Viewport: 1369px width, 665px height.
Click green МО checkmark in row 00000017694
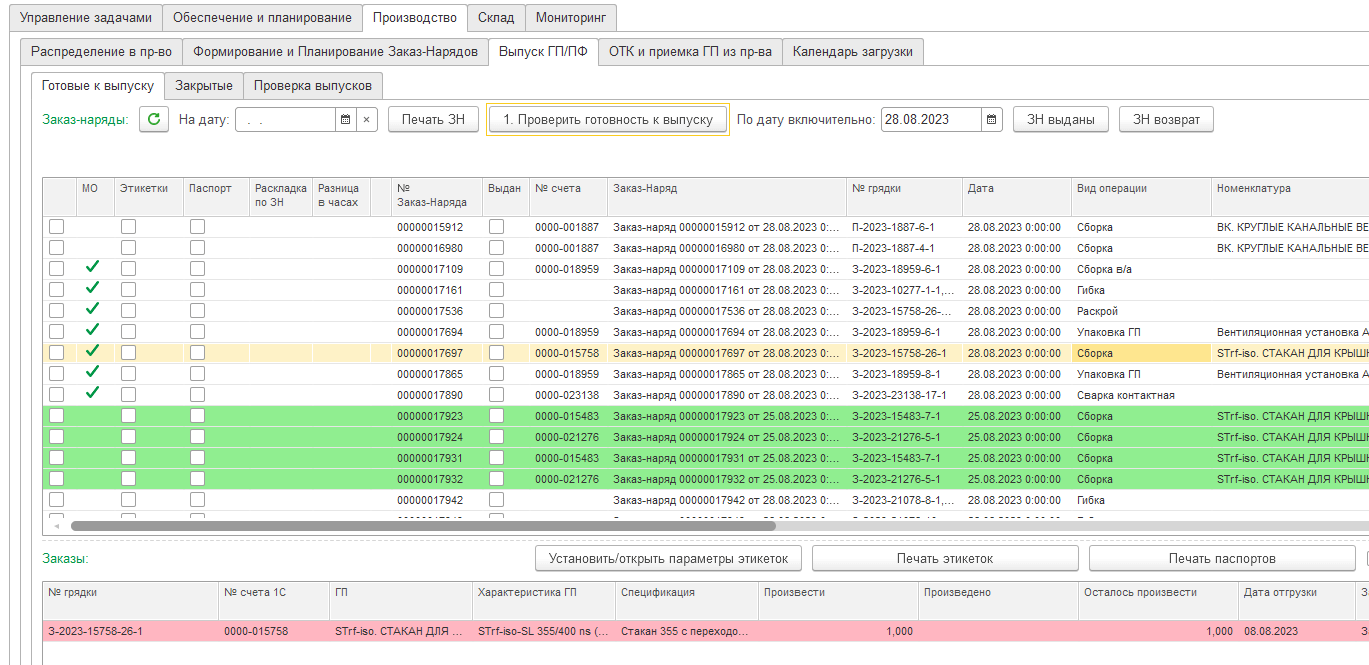coord(92,330)
